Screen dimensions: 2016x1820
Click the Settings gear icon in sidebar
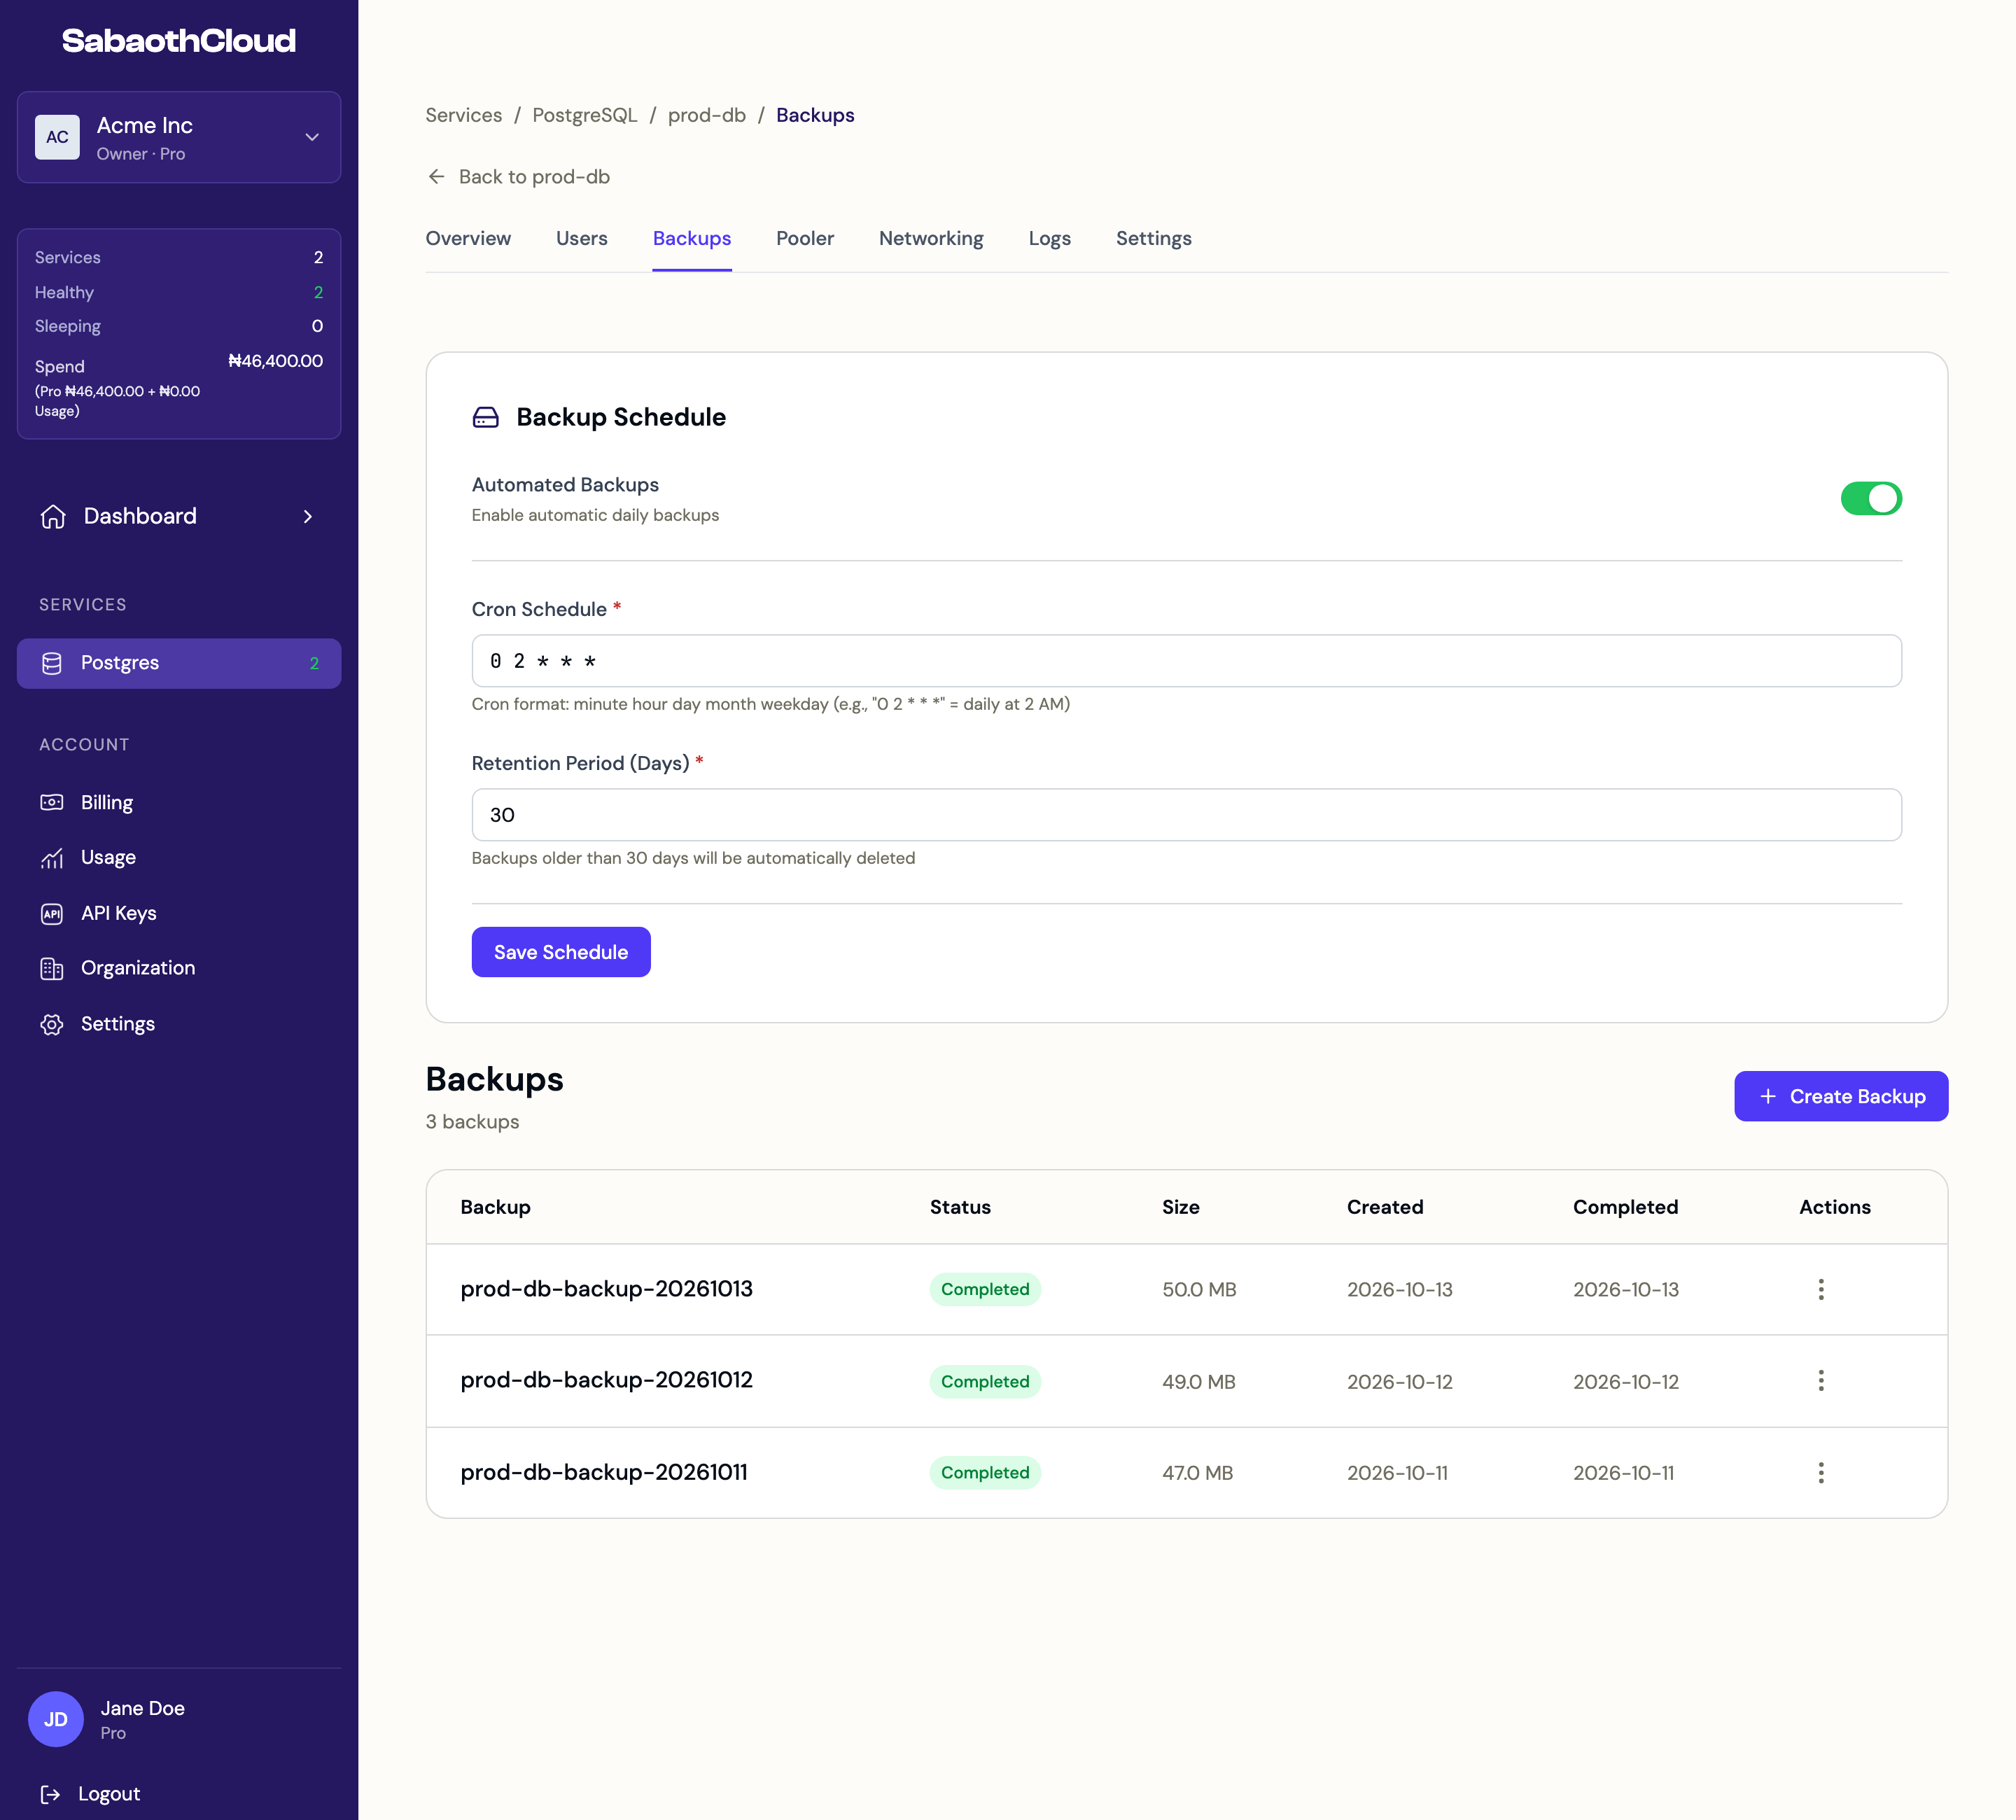[52, 1024]
